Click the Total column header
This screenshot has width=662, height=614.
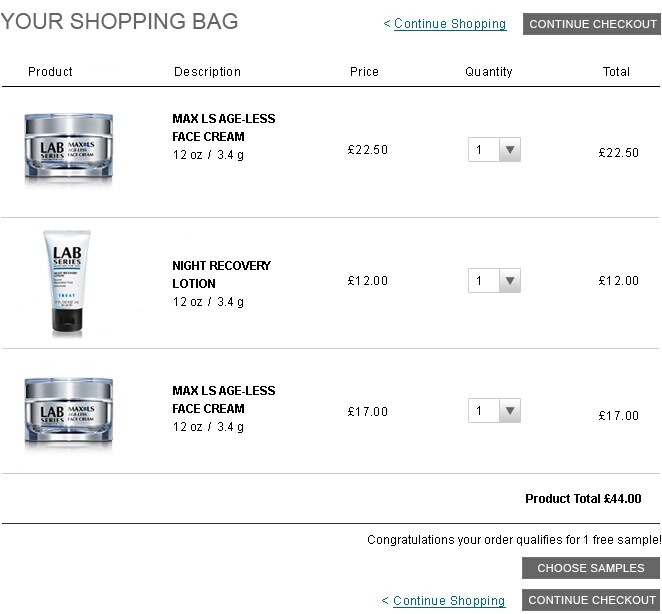tap(616, 71)
